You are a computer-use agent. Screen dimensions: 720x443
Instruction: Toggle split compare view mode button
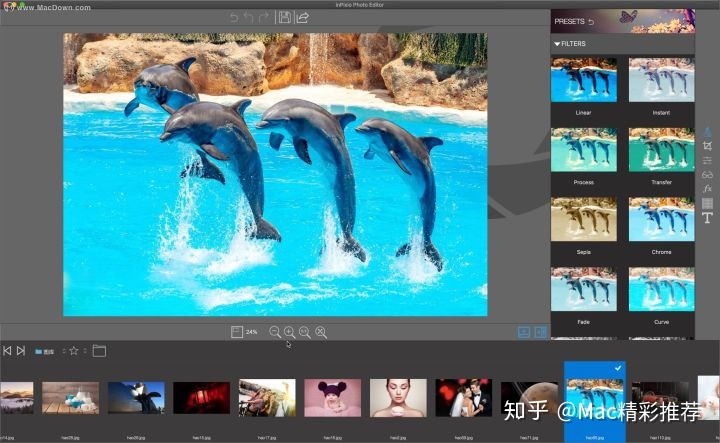tap(540, 331)
